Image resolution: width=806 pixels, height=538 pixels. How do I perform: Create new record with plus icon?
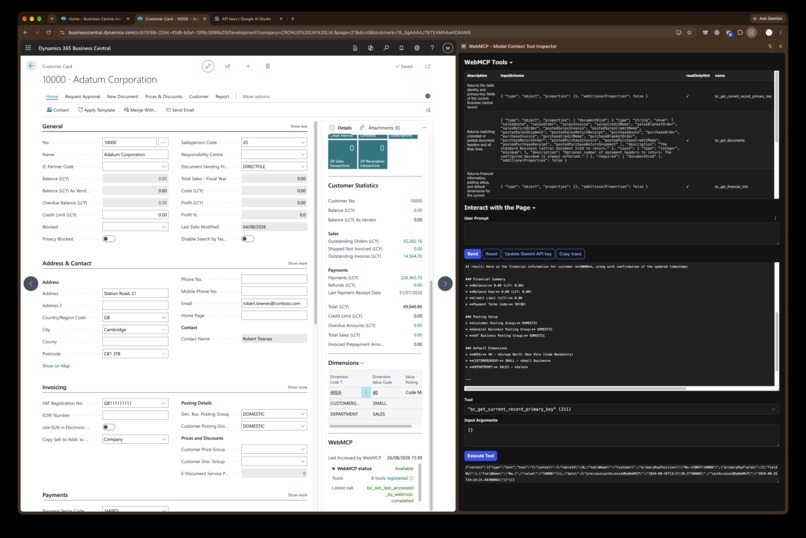[x=248, y=66]
